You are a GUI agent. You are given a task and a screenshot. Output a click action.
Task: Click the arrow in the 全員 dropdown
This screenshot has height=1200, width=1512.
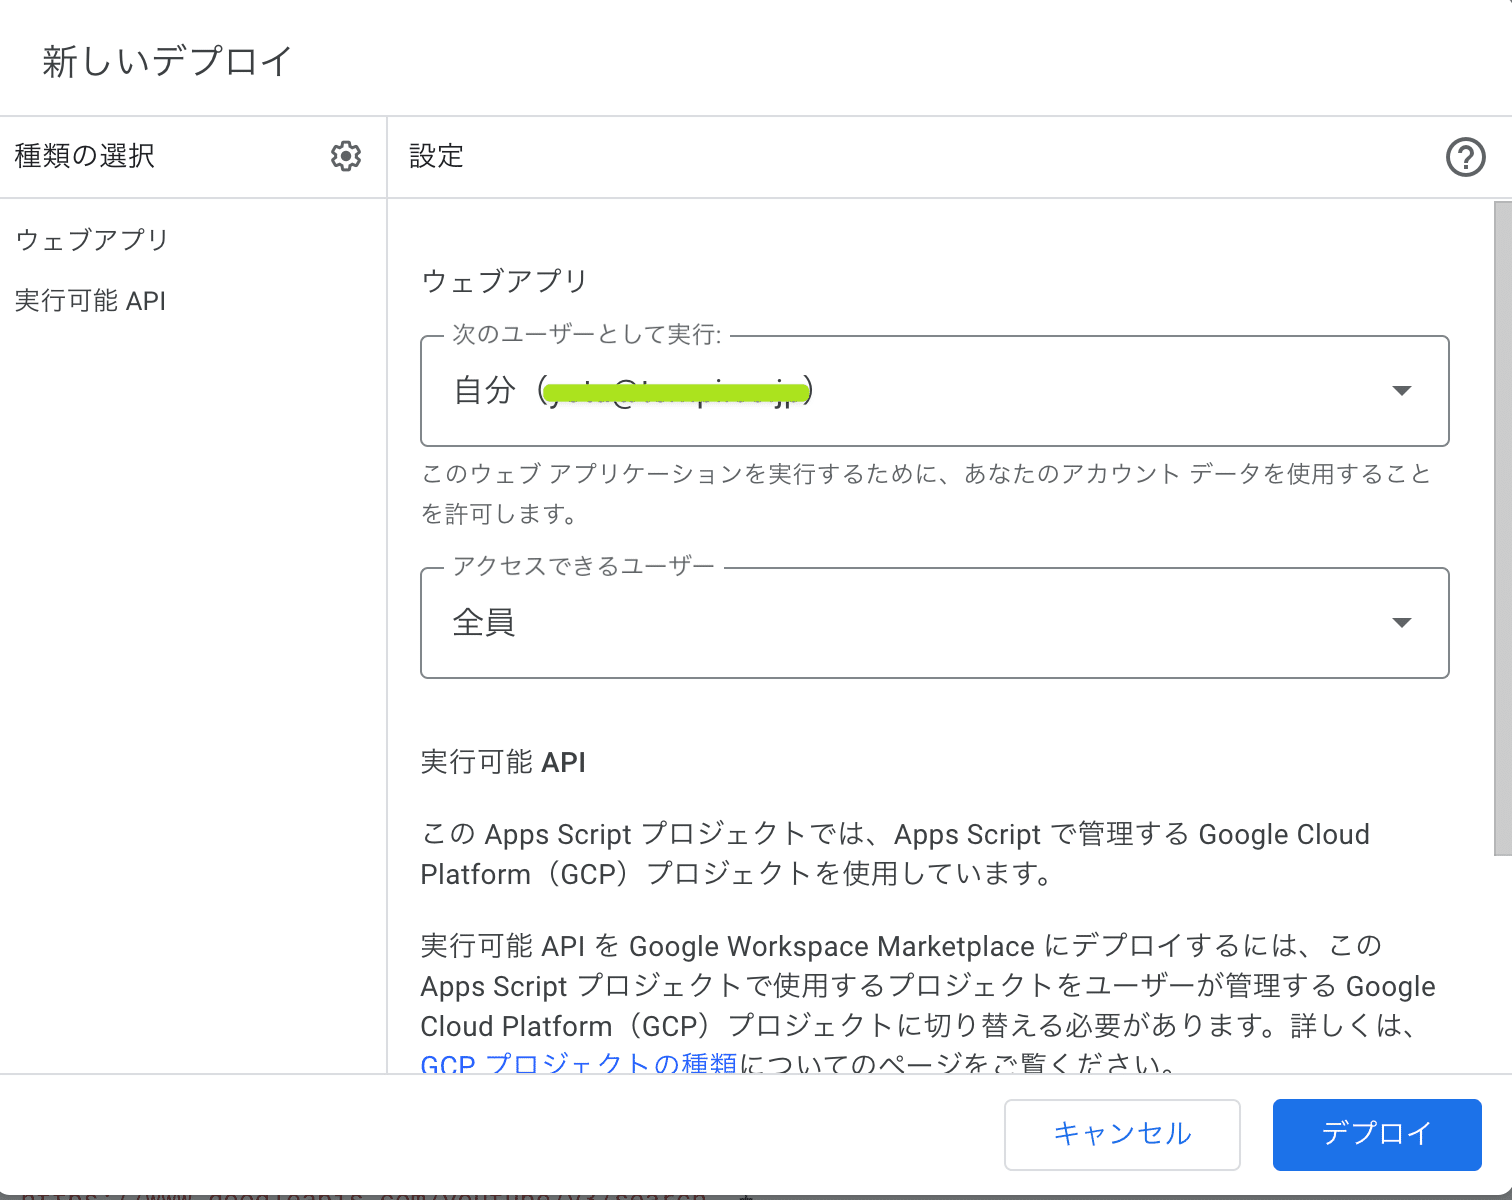coord(1402,623)
